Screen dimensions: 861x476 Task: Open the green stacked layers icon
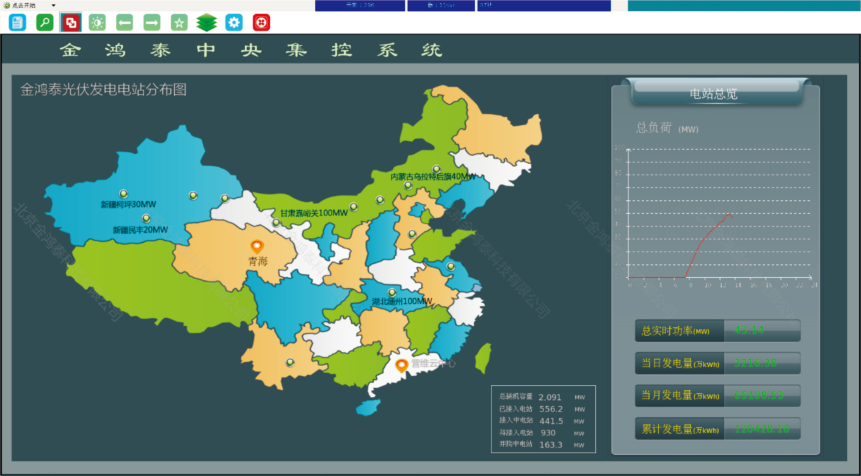206,22
